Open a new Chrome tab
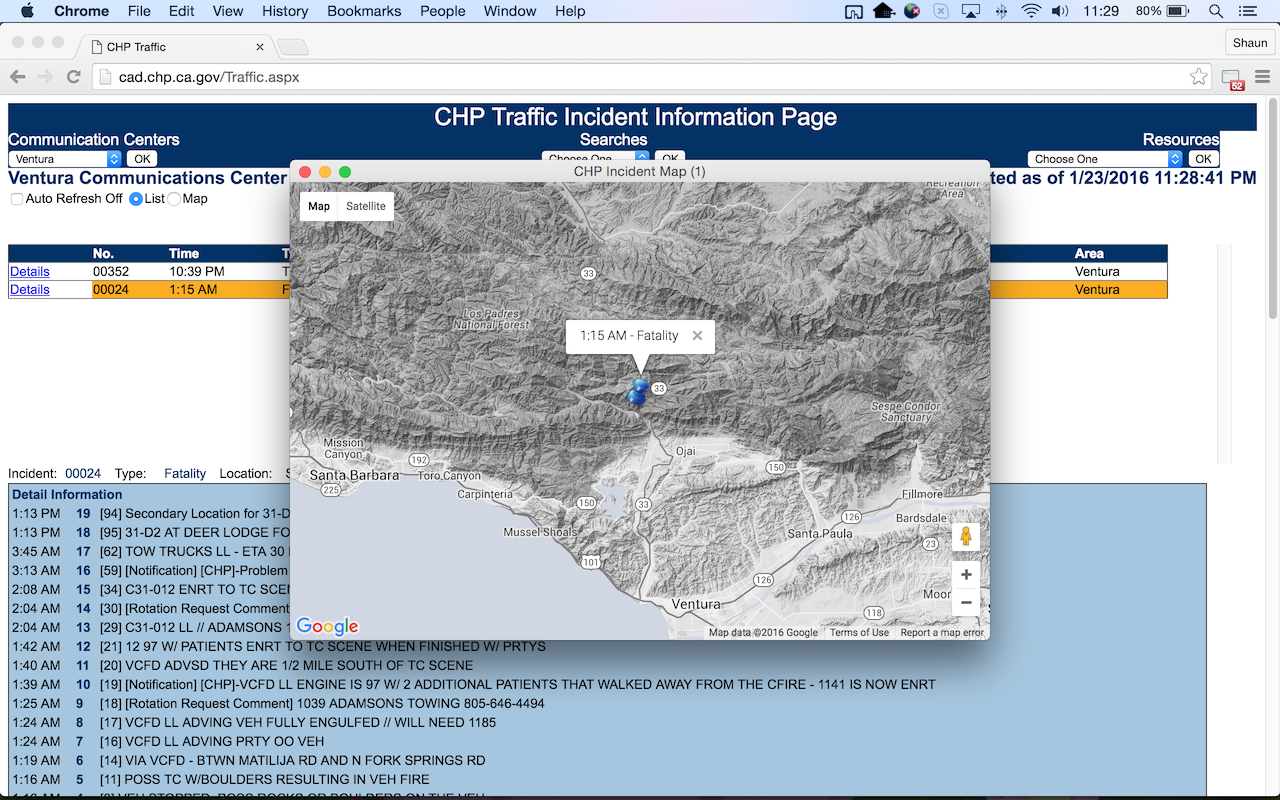The width and height of the screenshot is (1280, 800). 292,47
